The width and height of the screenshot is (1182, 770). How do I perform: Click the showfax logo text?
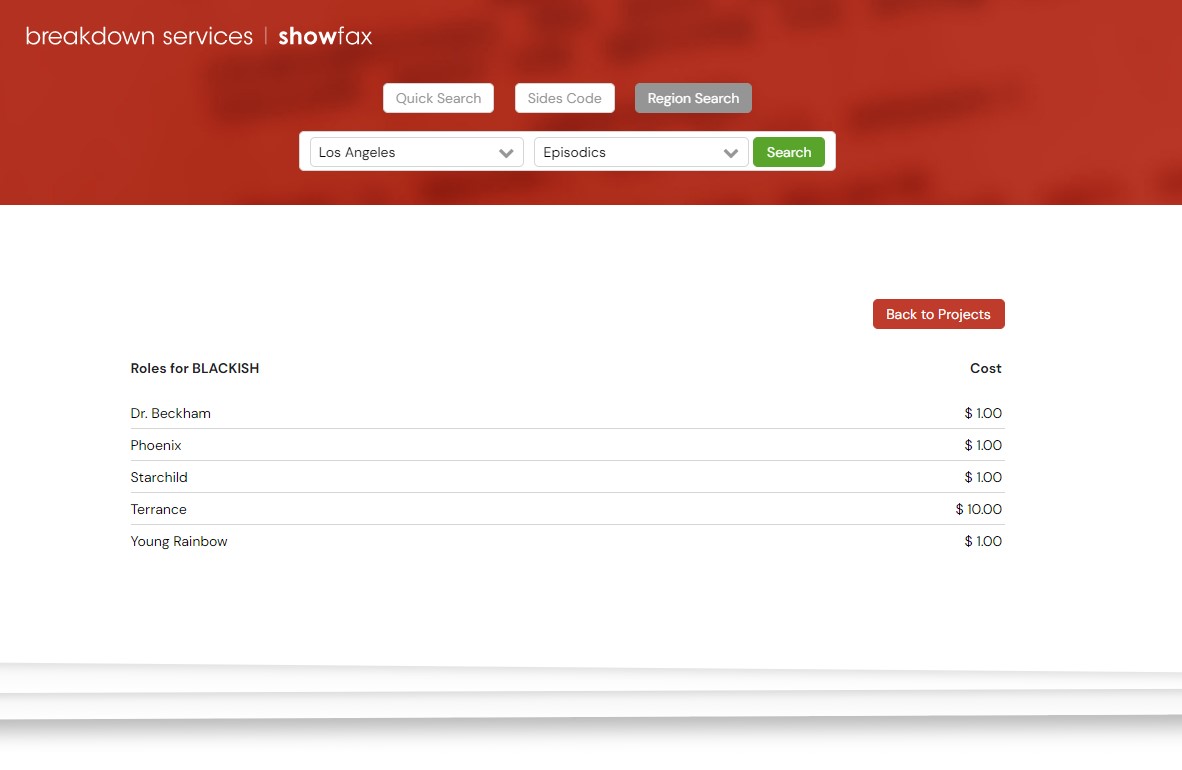pos(325,36)
